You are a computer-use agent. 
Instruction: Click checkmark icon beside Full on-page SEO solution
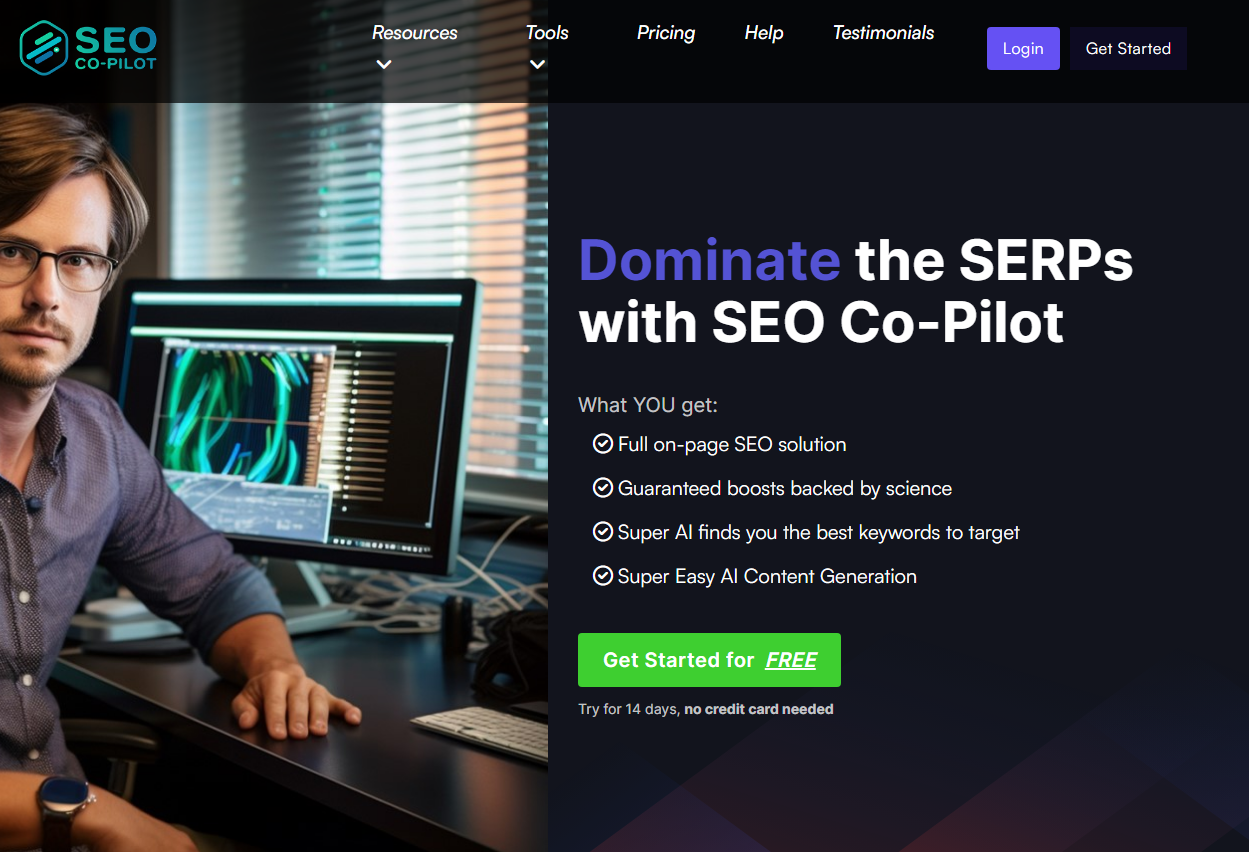click(603, 443)
